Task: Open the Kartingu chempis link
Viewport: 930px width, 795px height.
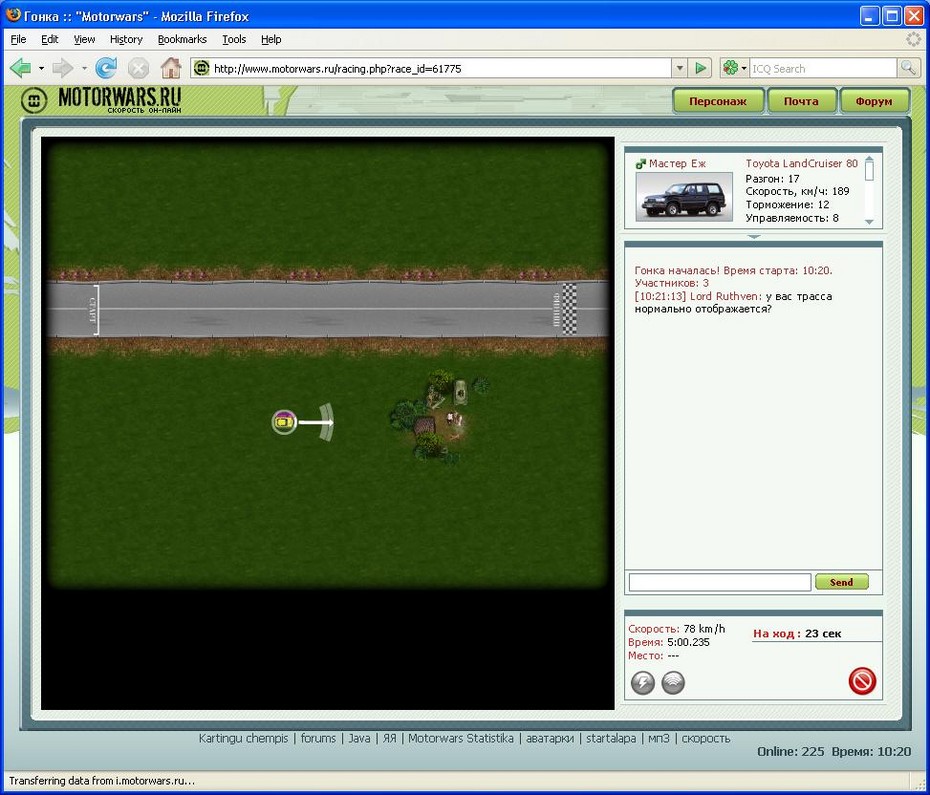Action: click(x=243, y=739)
